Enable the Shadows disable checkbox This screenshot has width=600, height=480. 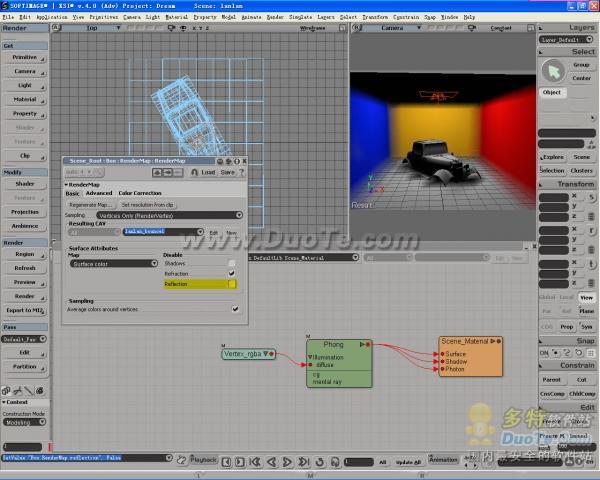tap(232, 263)
